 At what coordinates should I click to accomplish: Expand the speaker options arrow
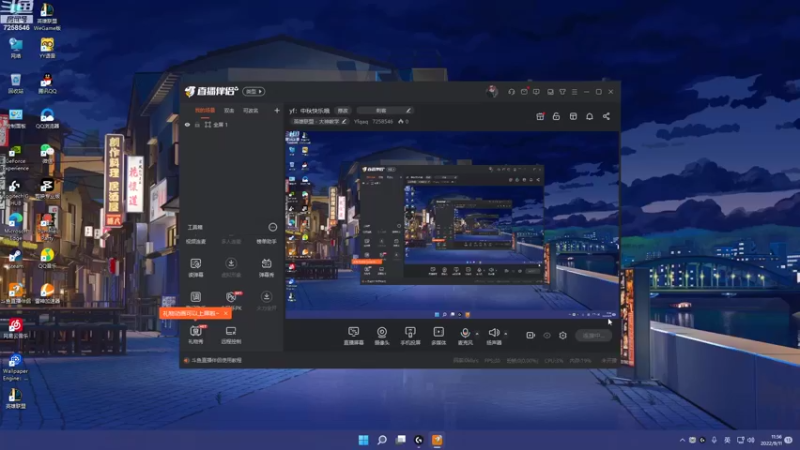506,334
